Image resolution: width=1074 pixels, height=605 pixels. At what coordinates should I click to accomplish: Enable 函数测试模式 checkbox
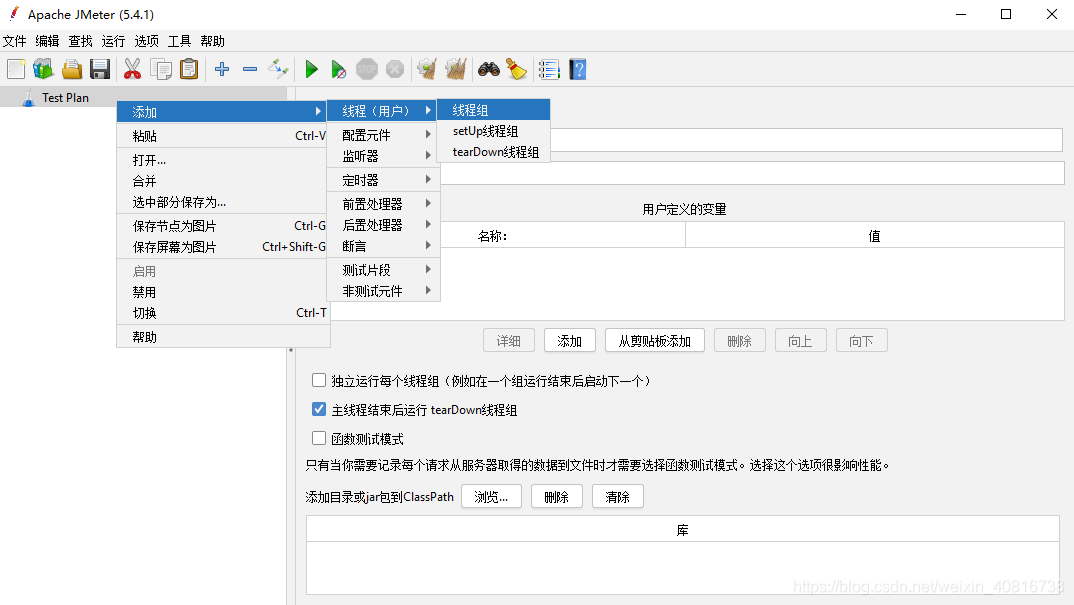[x=319, y=438]
